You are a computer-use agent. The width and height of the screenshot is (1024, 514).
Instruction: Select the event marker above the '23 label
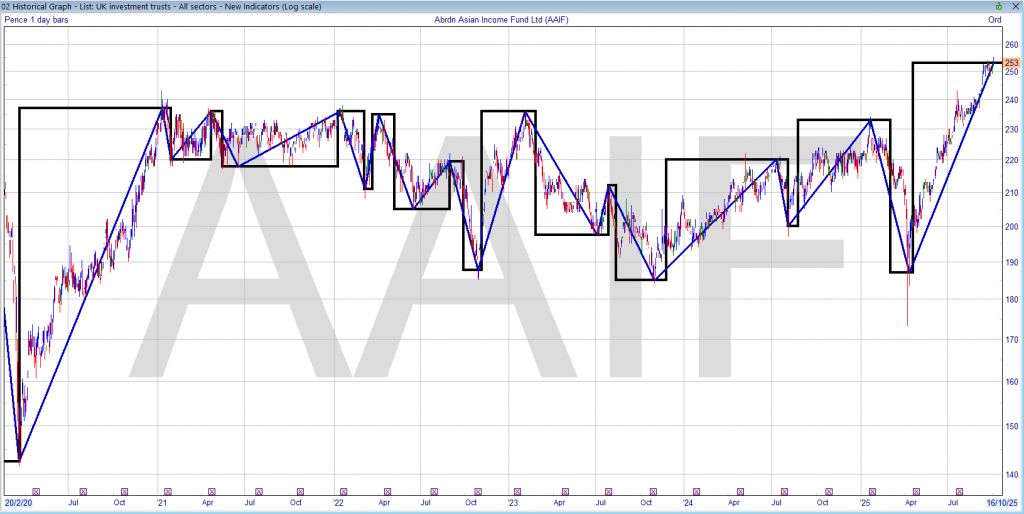(519, 491)
